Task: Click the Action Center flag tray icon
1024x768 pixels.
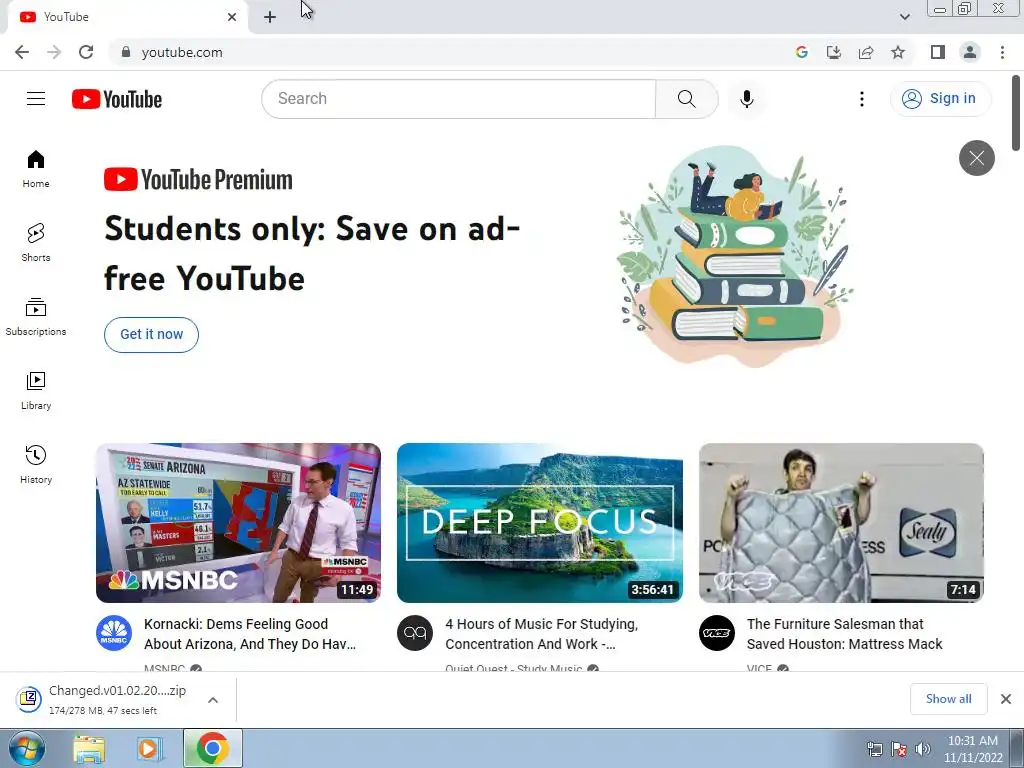Action: (899, 749)
